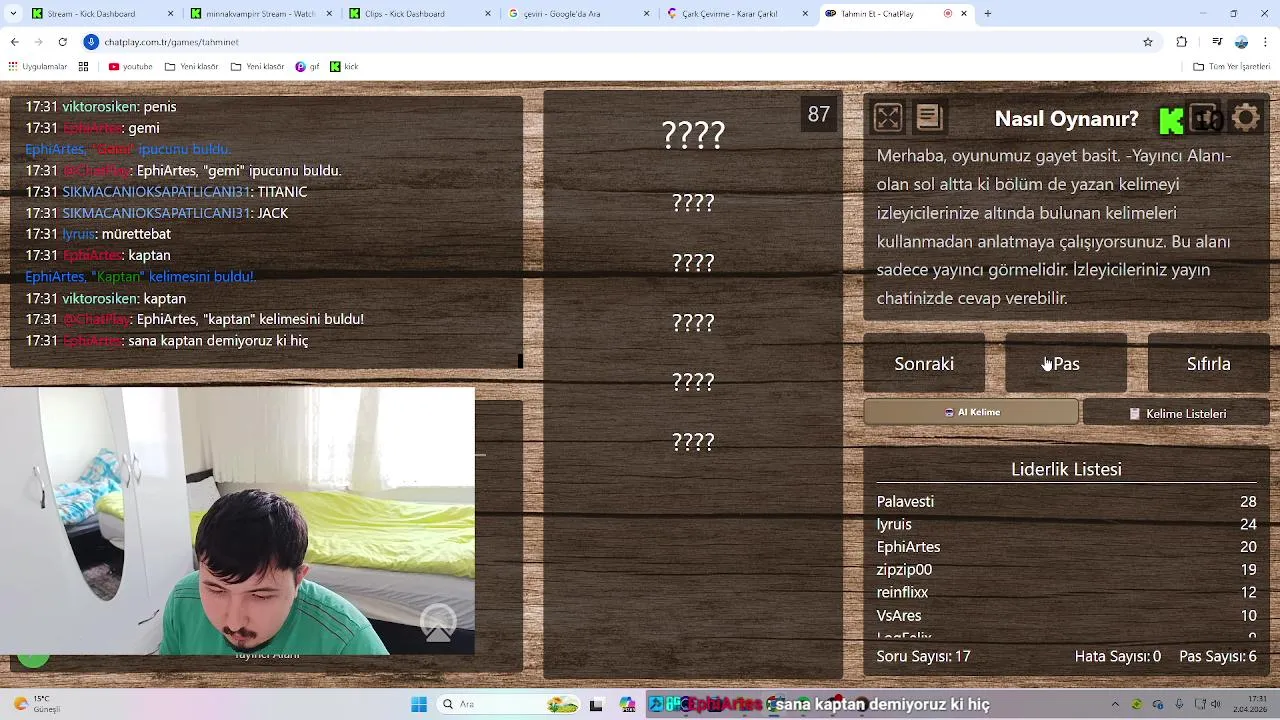This screenshot has width=1280, height=720.
Task: Open the first Yeni klasör bookmark folder
Action: (192, 67)
